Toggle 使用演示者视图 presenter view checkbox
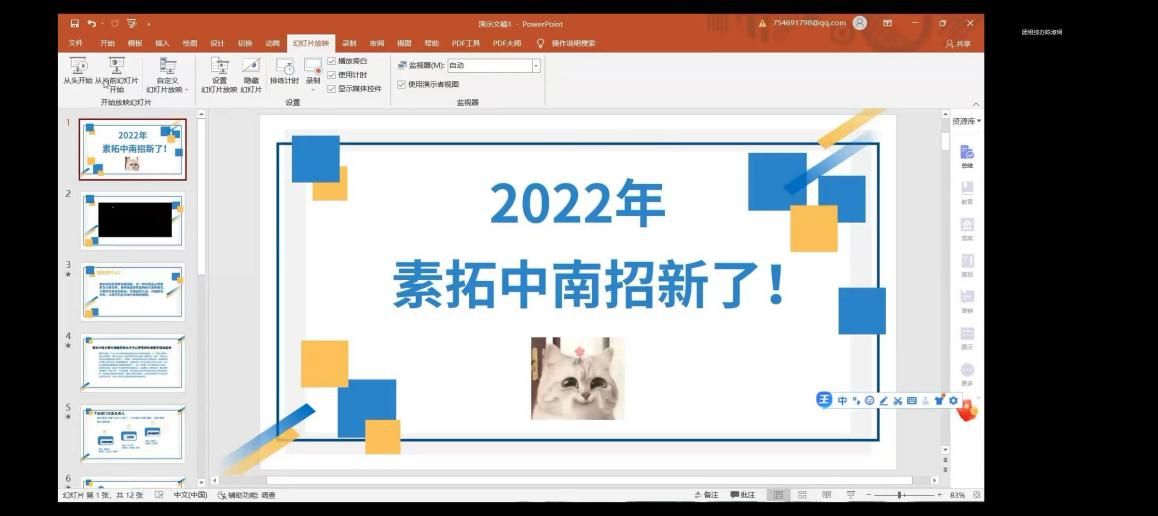This screenshot has width=1158, height=516. coord(402,85)
